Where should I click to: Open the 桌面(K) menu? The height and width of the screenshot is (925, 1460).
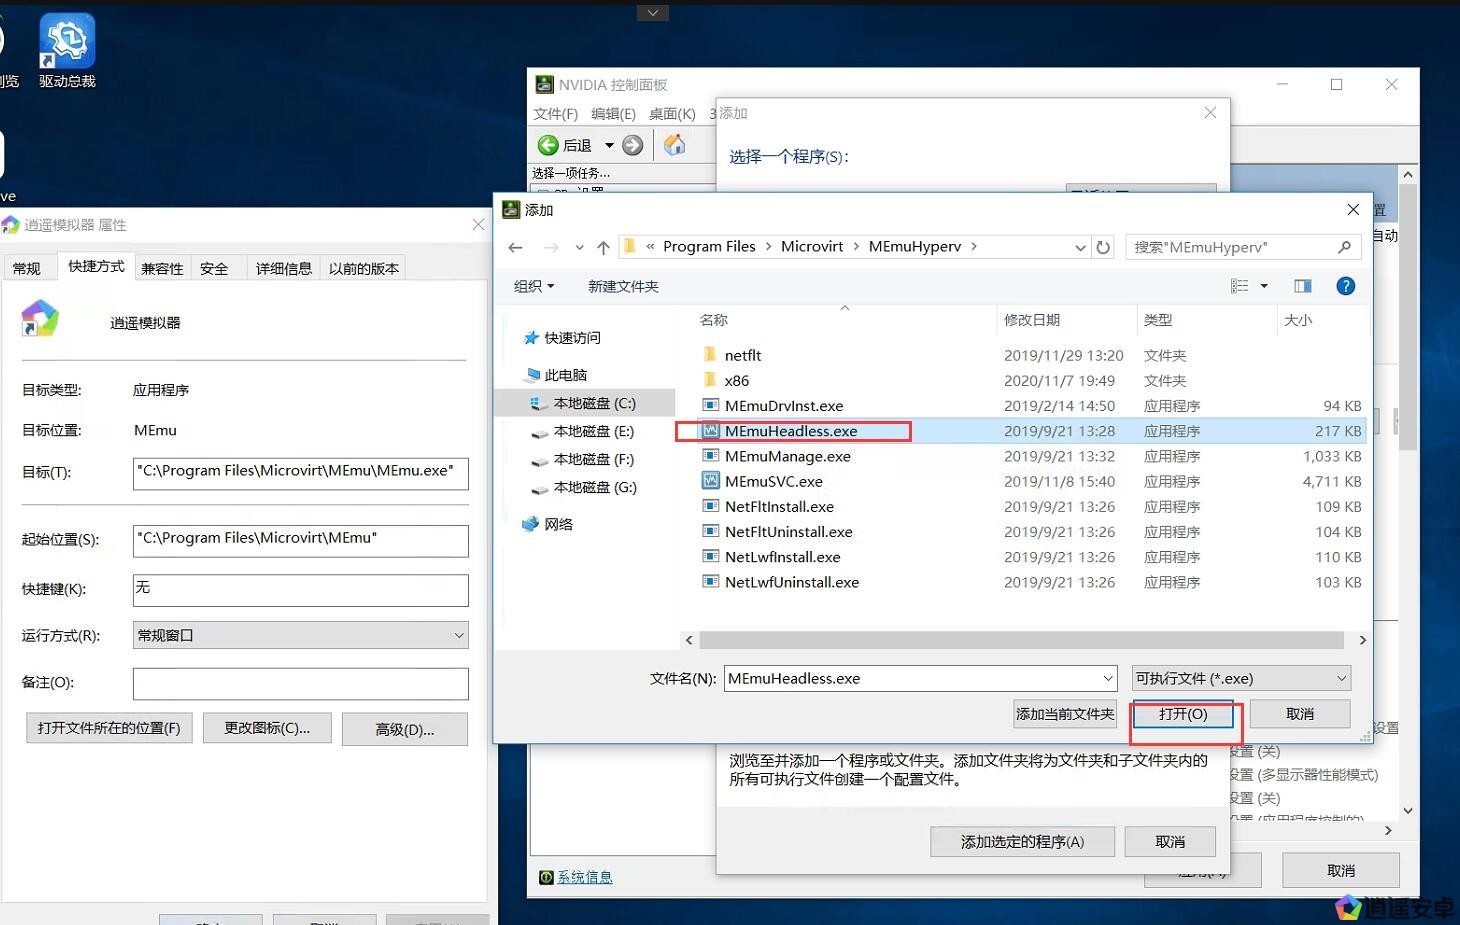pyautogui.click(x=672, y=114)
